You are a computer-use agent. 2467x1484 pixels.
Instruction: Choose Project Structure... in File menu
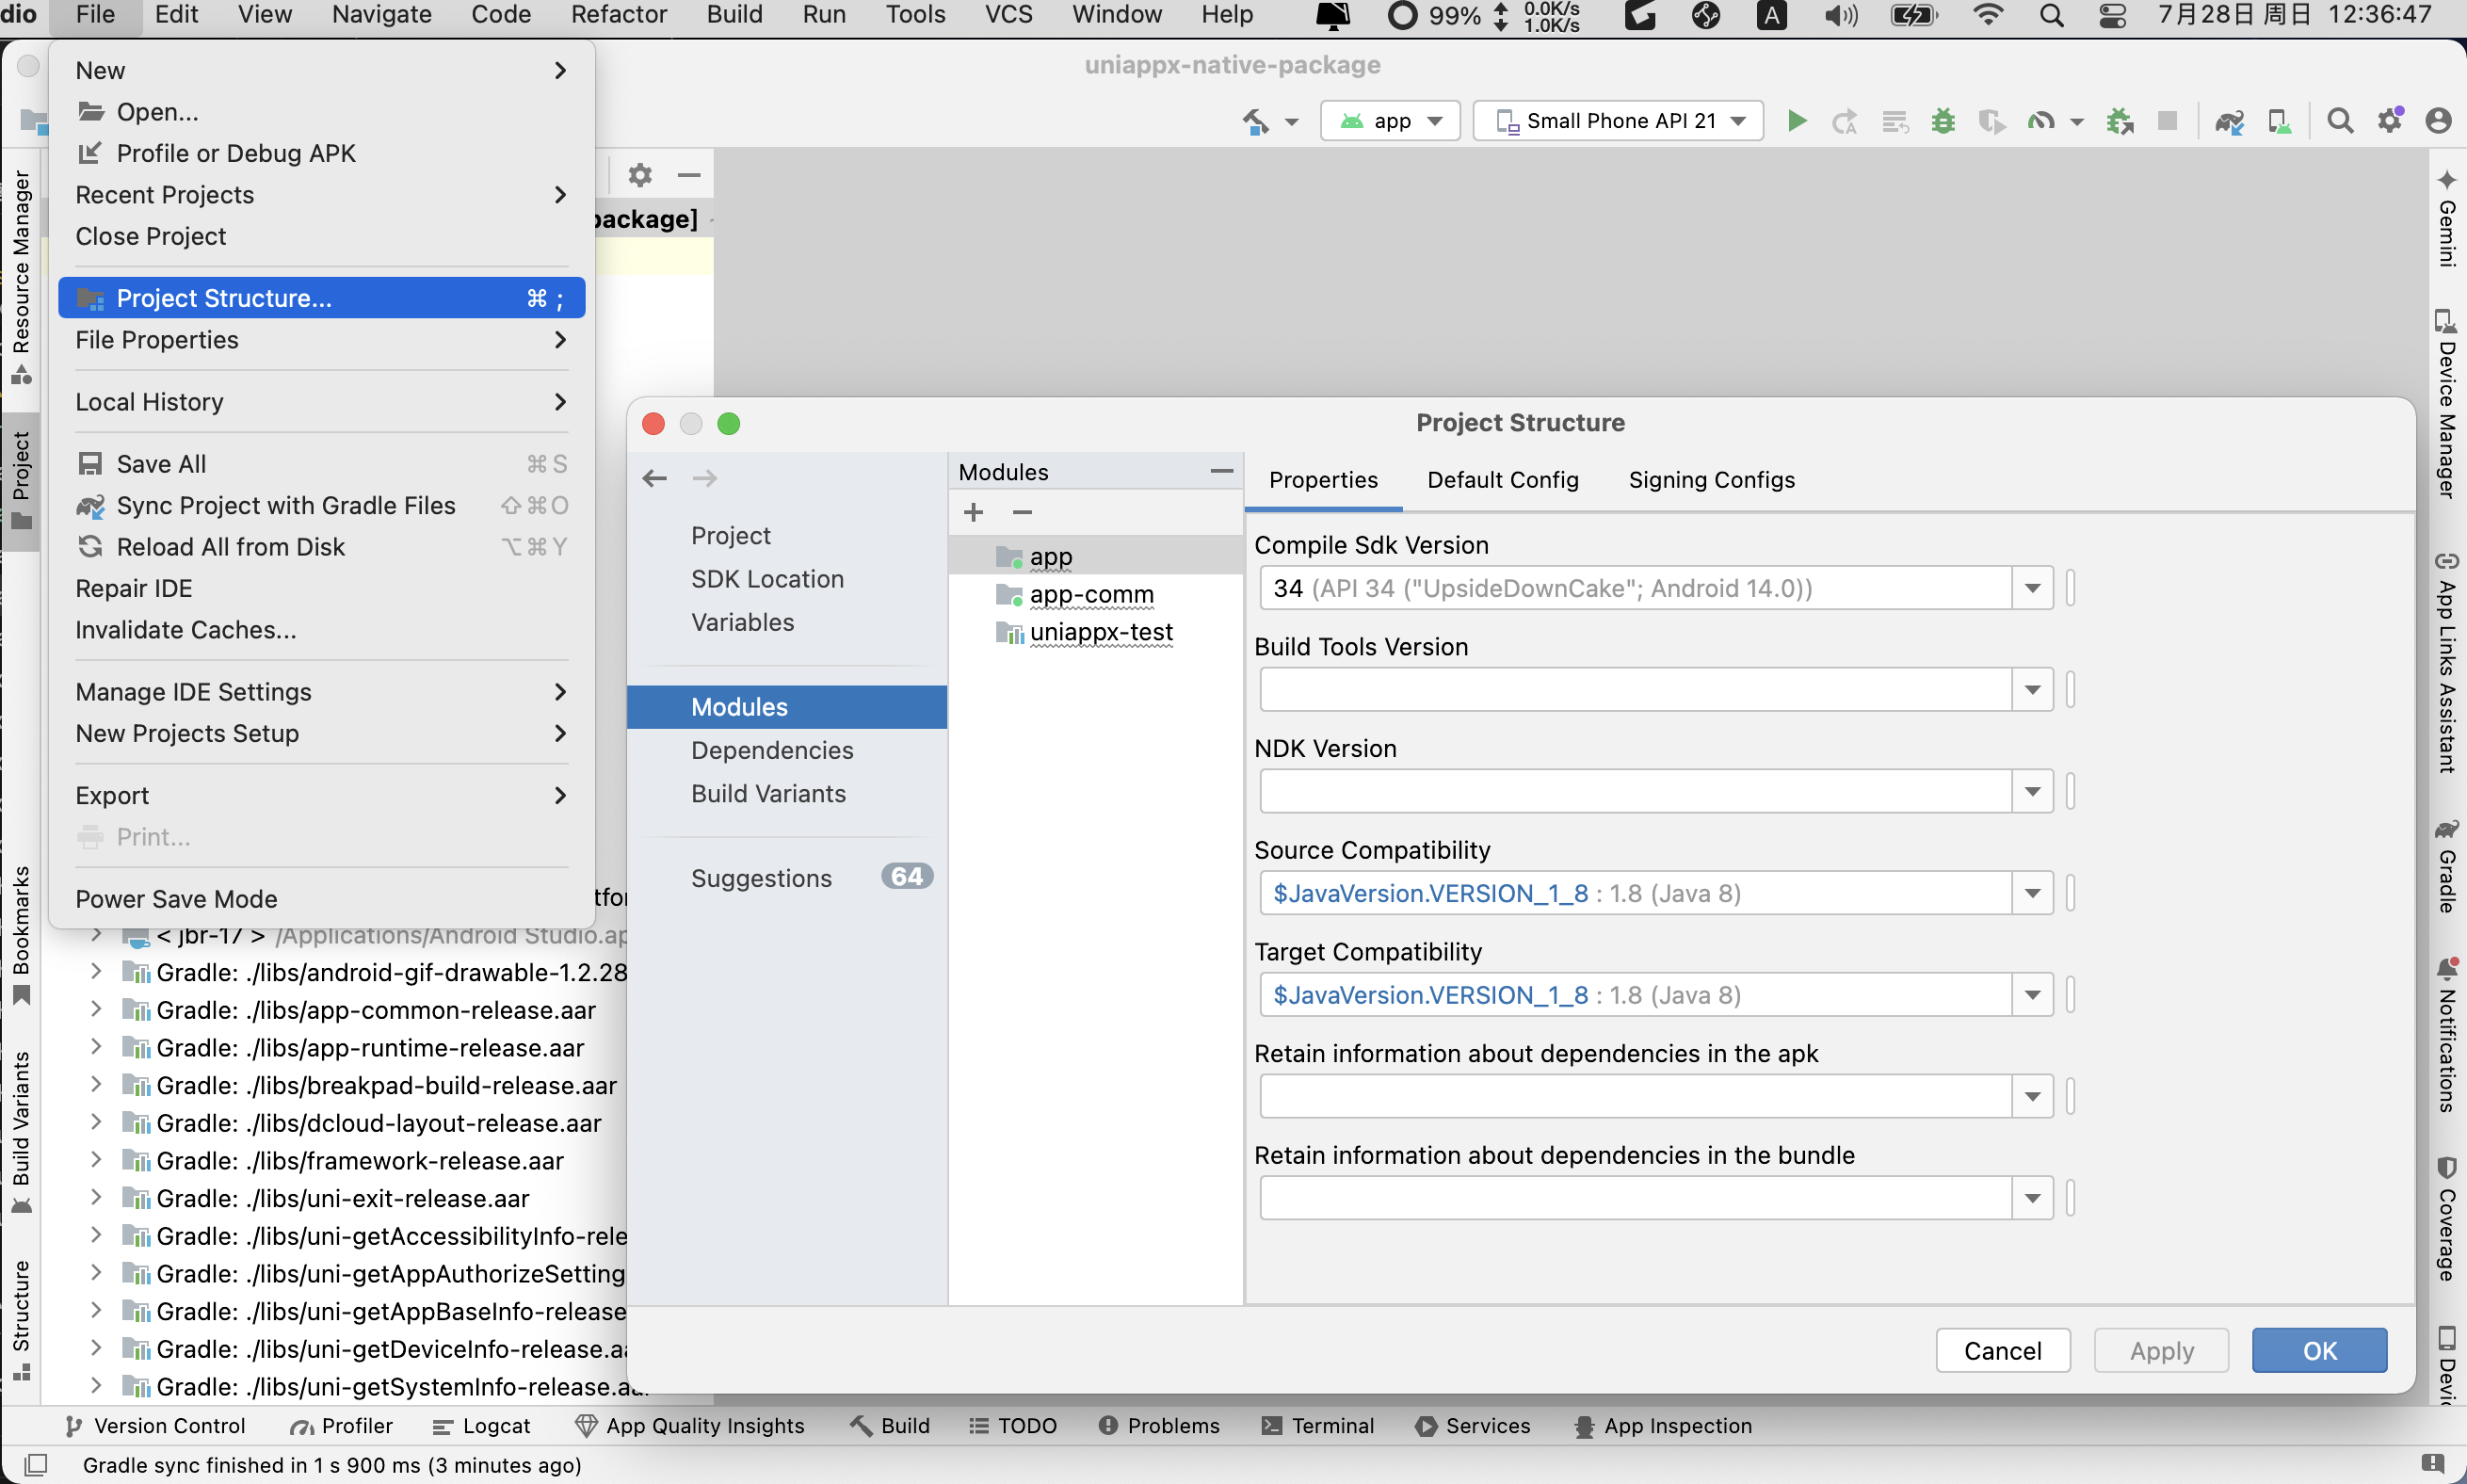[321, 298]
